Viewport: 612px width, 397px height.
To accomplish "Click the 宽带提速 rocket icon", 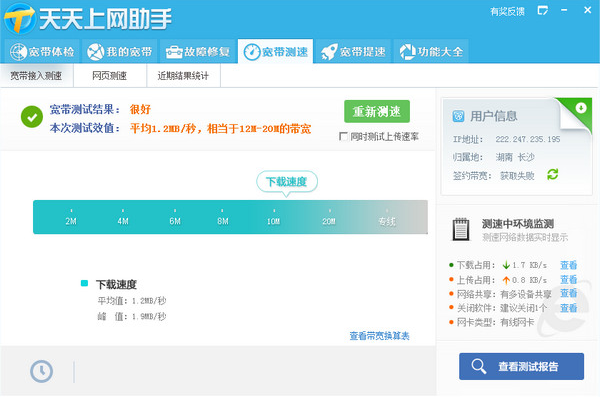I will 329,52.
